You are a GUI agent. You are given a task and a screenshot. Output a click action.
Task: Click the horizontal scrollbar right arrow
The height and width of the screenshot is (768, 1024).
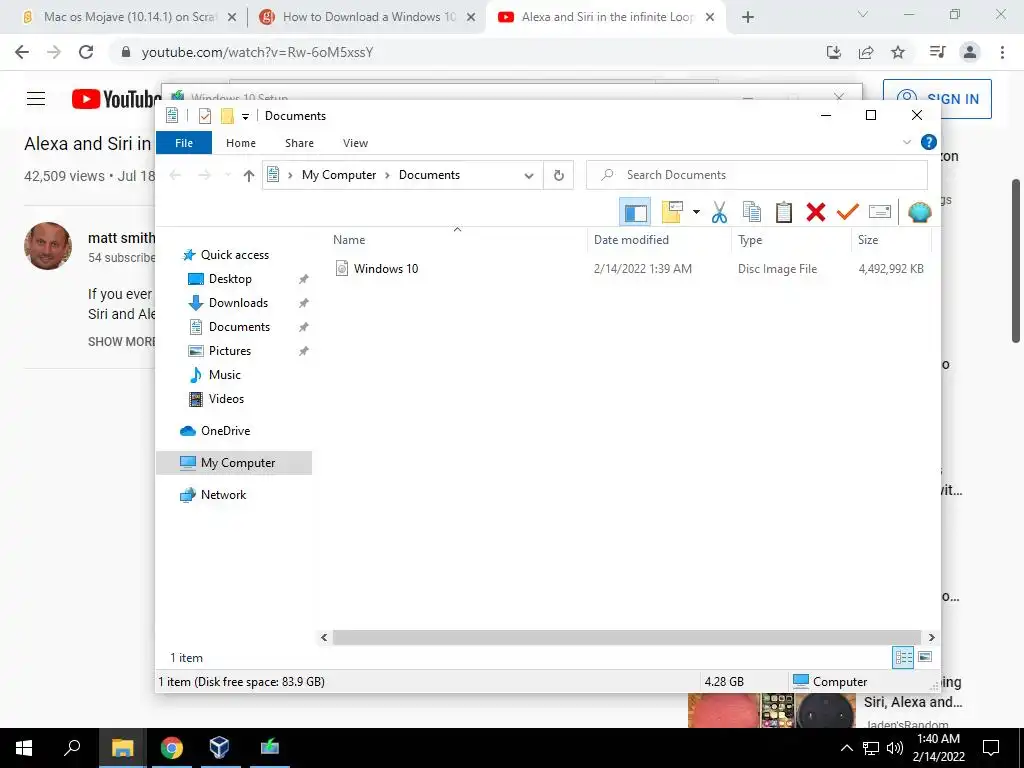pos(931,637)
